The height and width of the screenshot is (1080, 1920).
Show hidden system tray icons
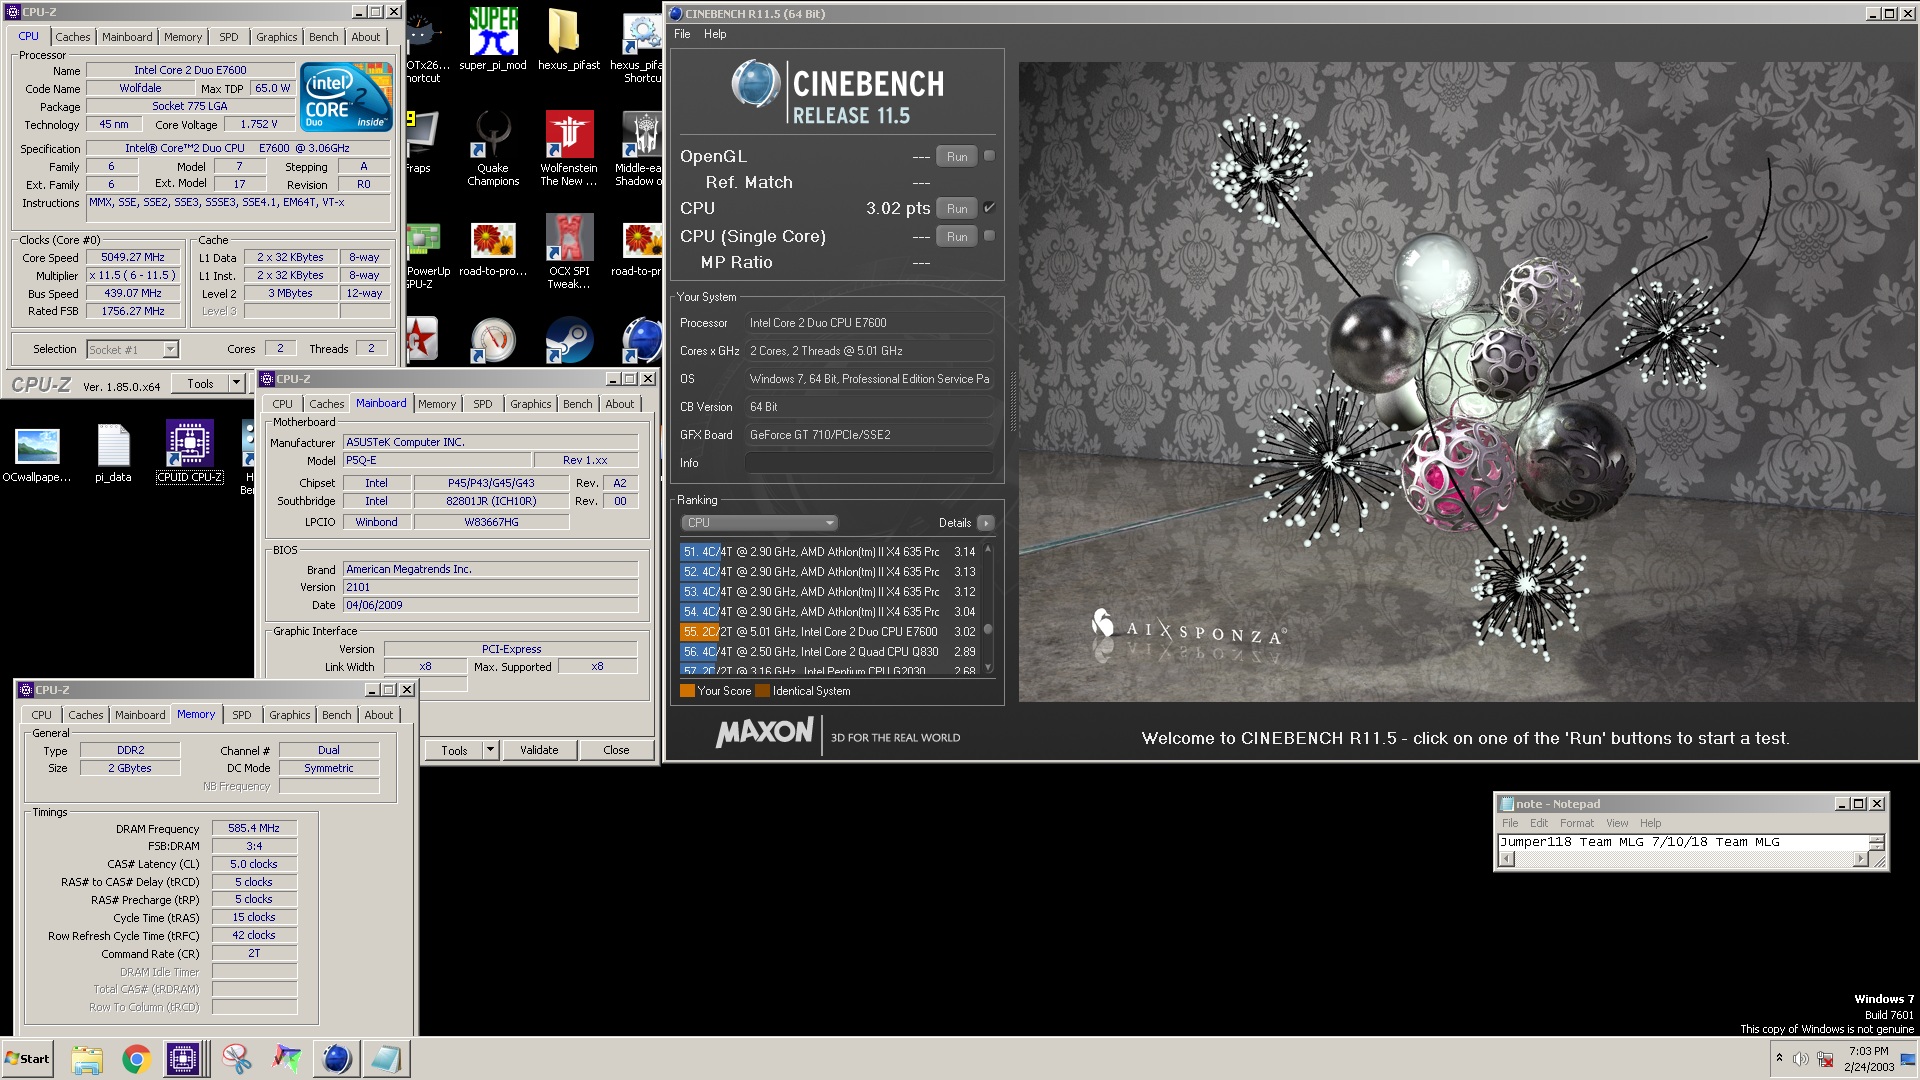(1779, 1058)
